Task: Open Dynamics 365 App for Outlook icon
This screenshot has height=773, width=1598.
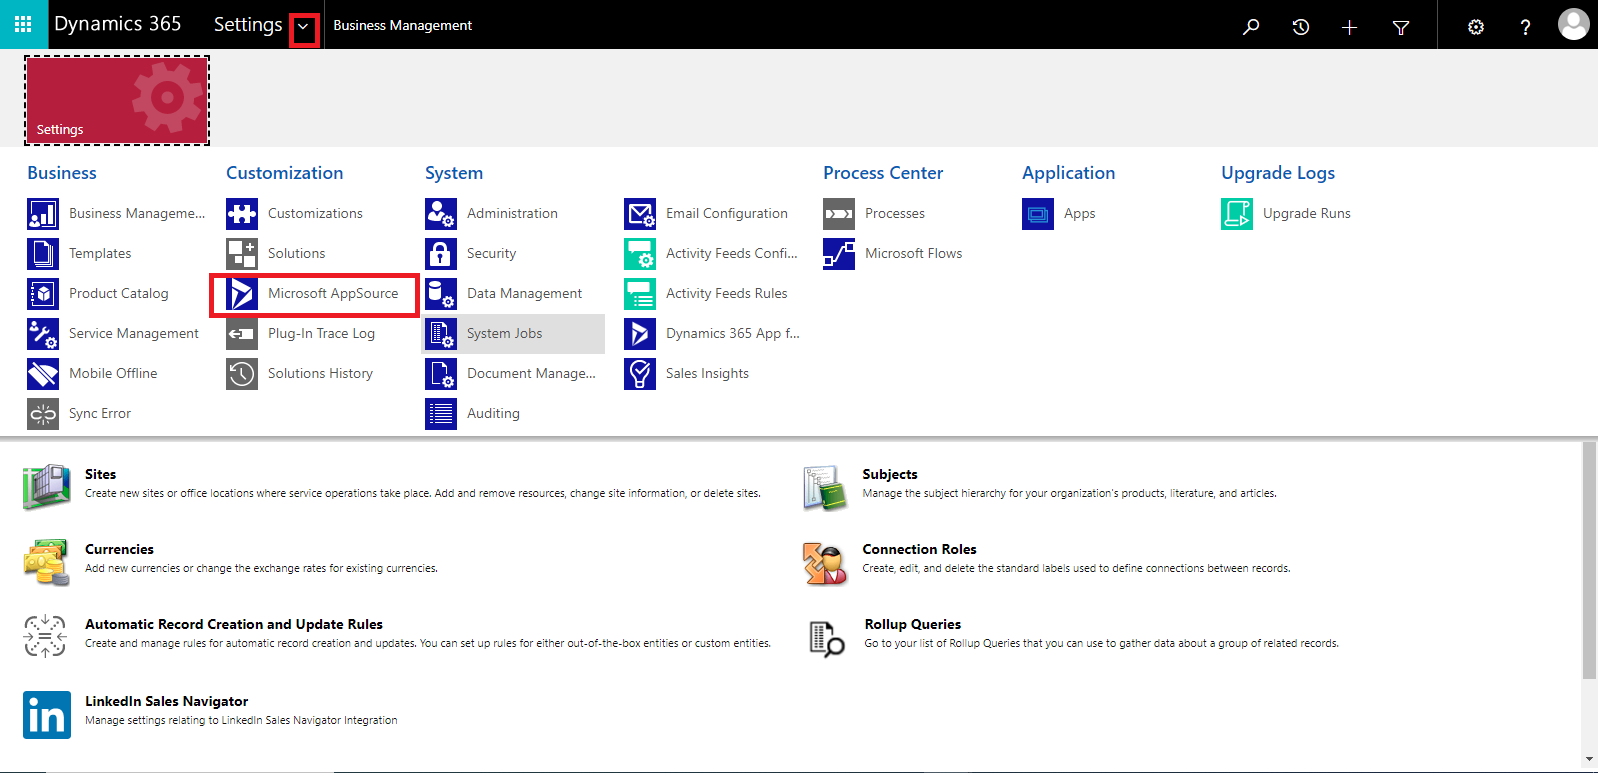Action: [x=640, y=334]
